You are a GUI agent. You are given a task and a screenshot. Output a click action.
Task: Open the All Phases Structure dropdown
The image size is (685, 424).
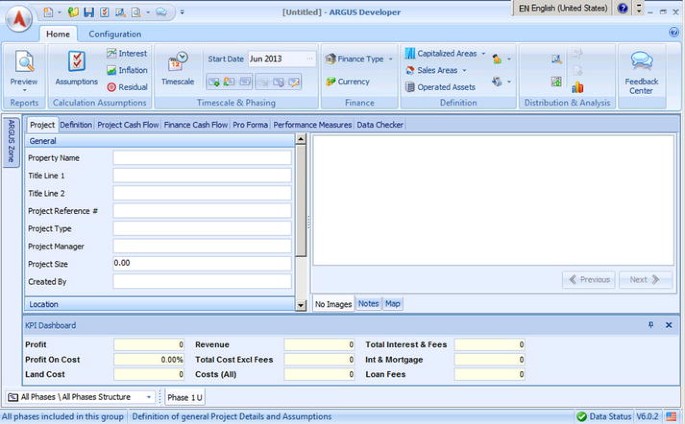pos(149,397)
